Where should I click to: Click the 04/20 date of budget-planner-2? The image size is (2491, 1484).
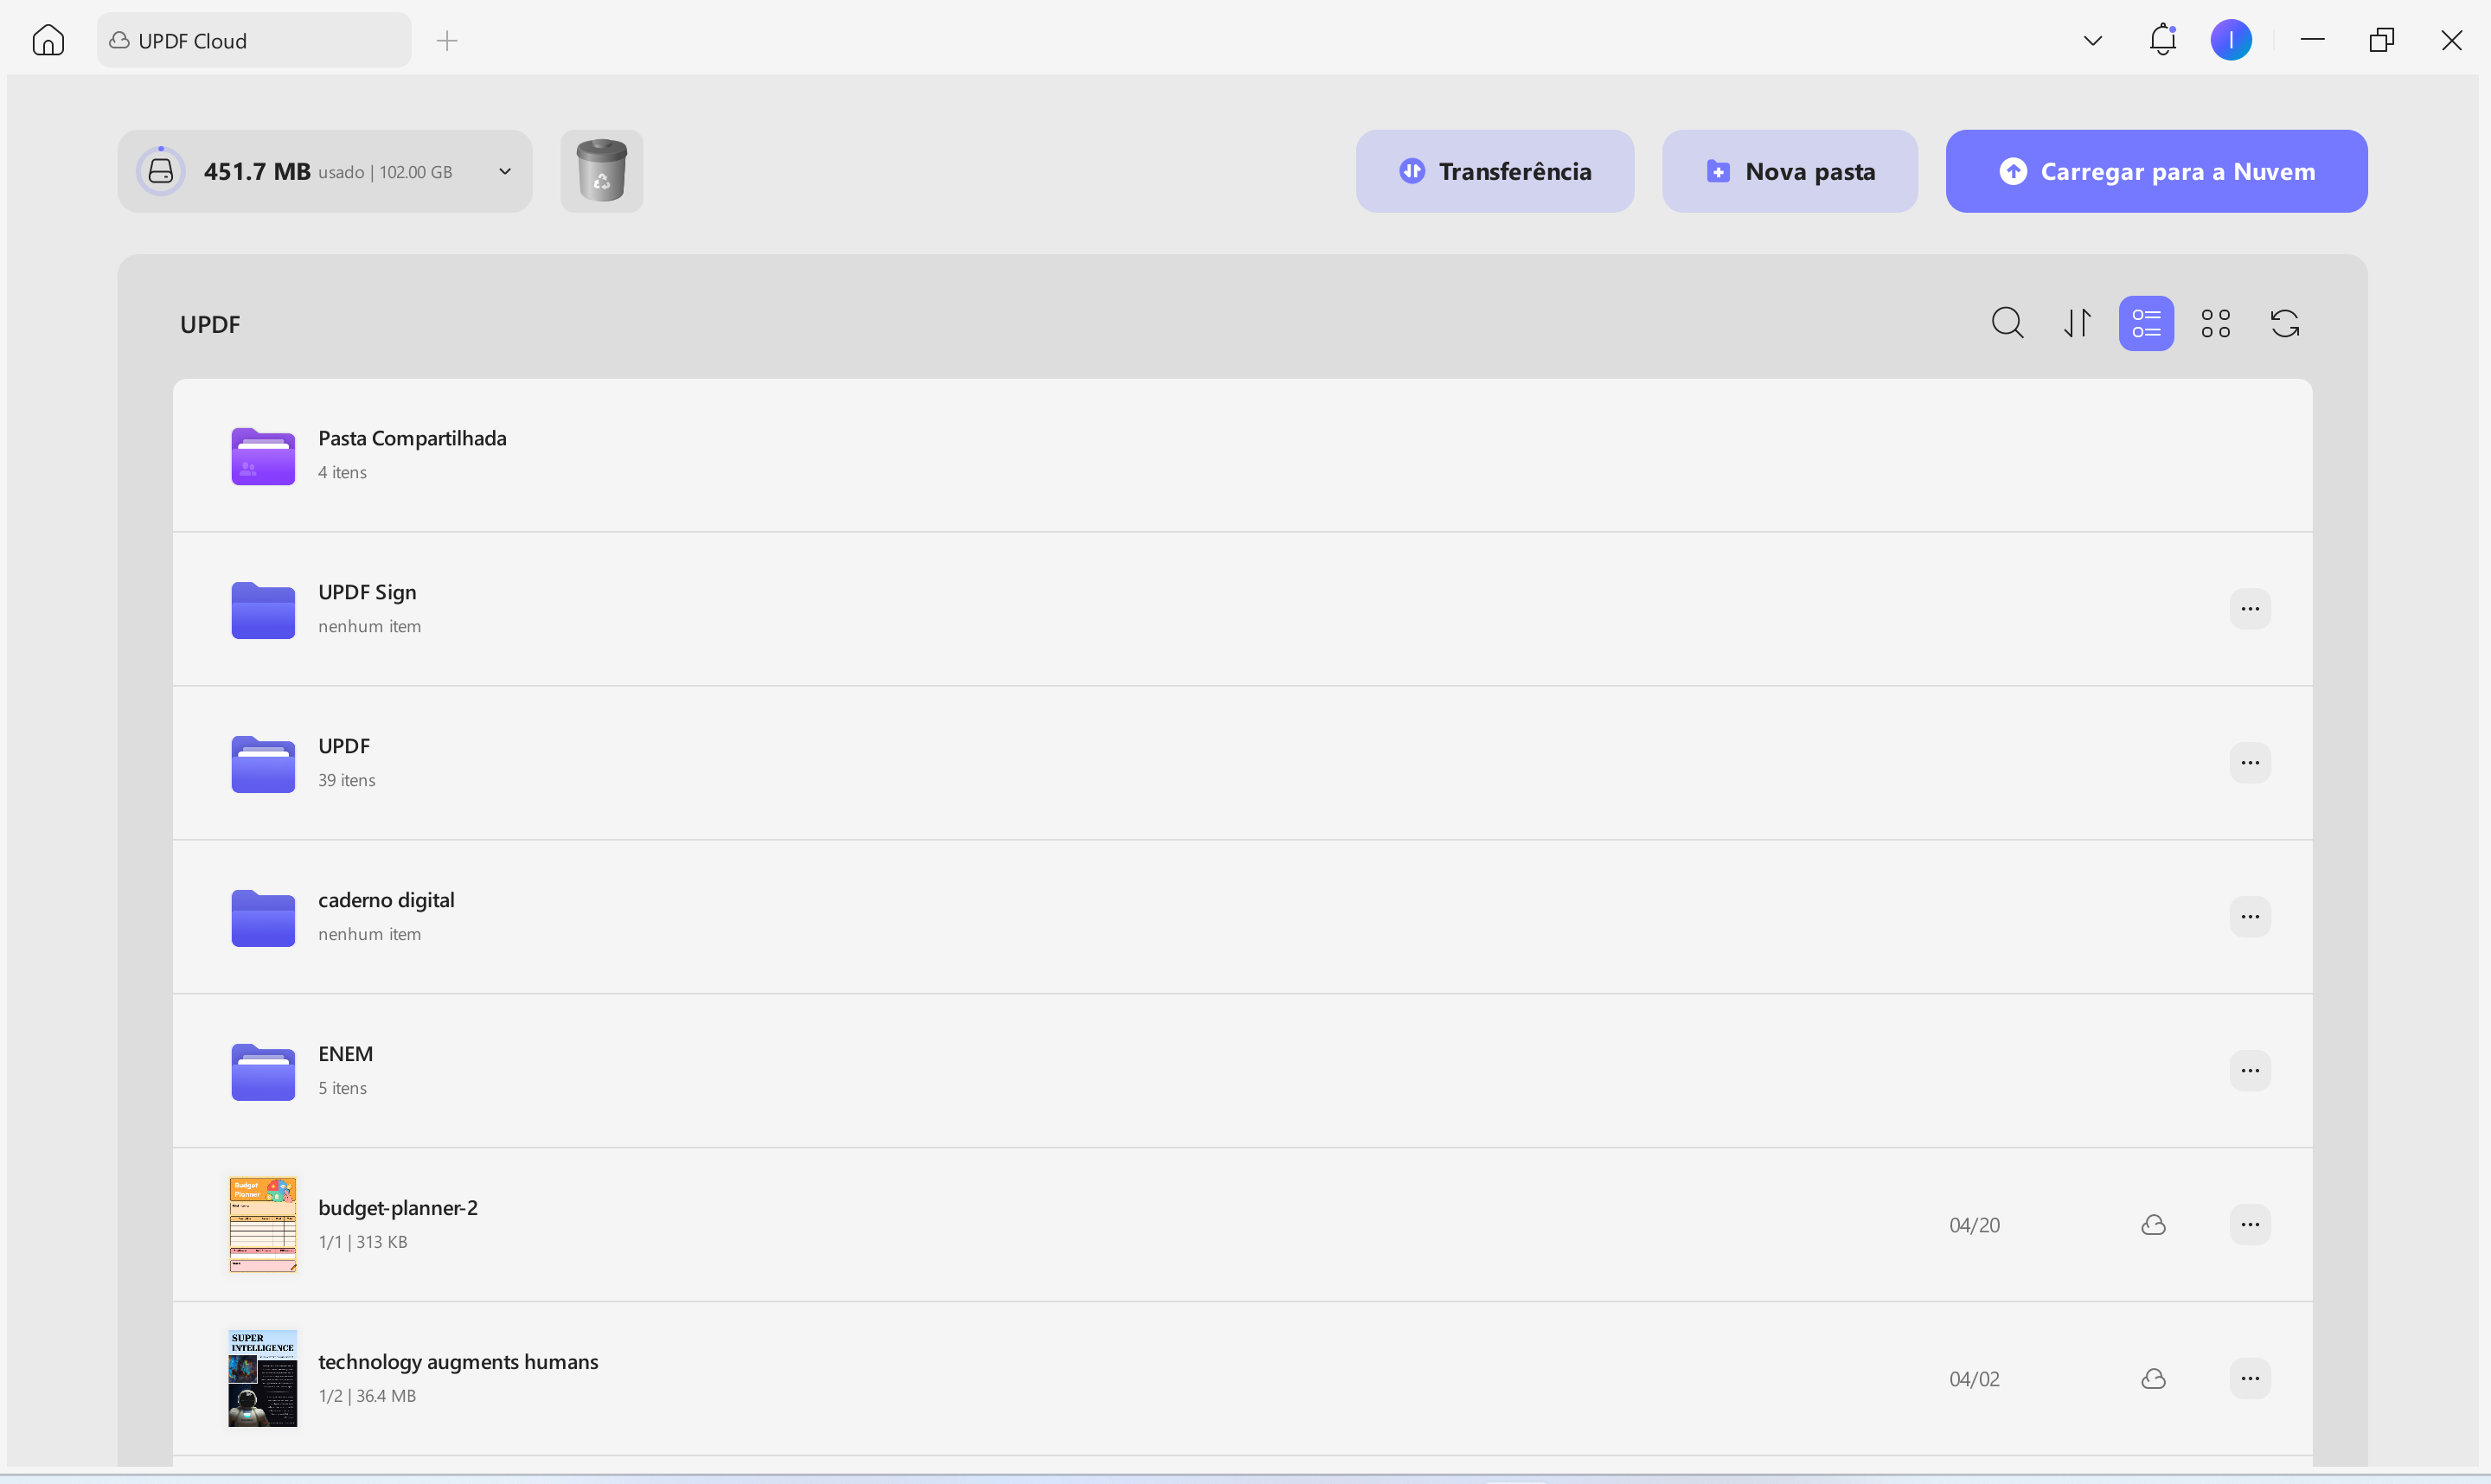click(1974, 1225)
